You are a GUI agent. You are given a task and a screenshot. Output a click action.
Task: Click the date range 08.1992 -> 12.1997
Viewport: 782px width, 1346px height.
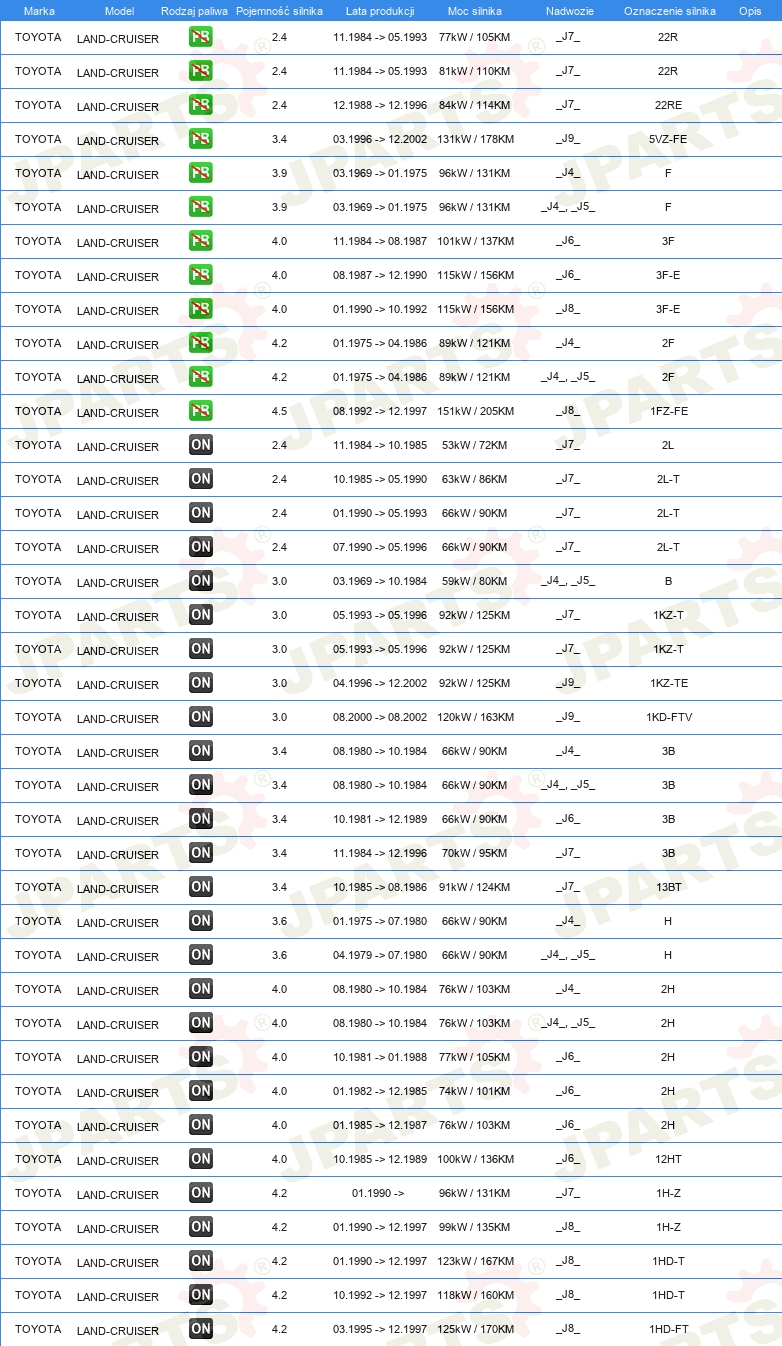[380, 411]
